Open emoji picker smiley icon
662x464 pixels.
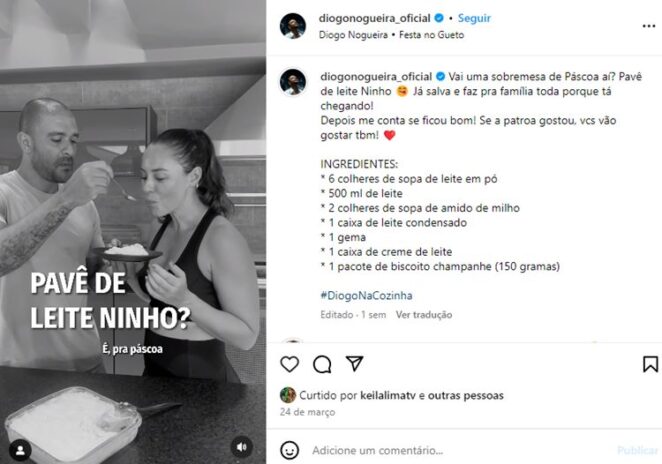click(289, 450)
